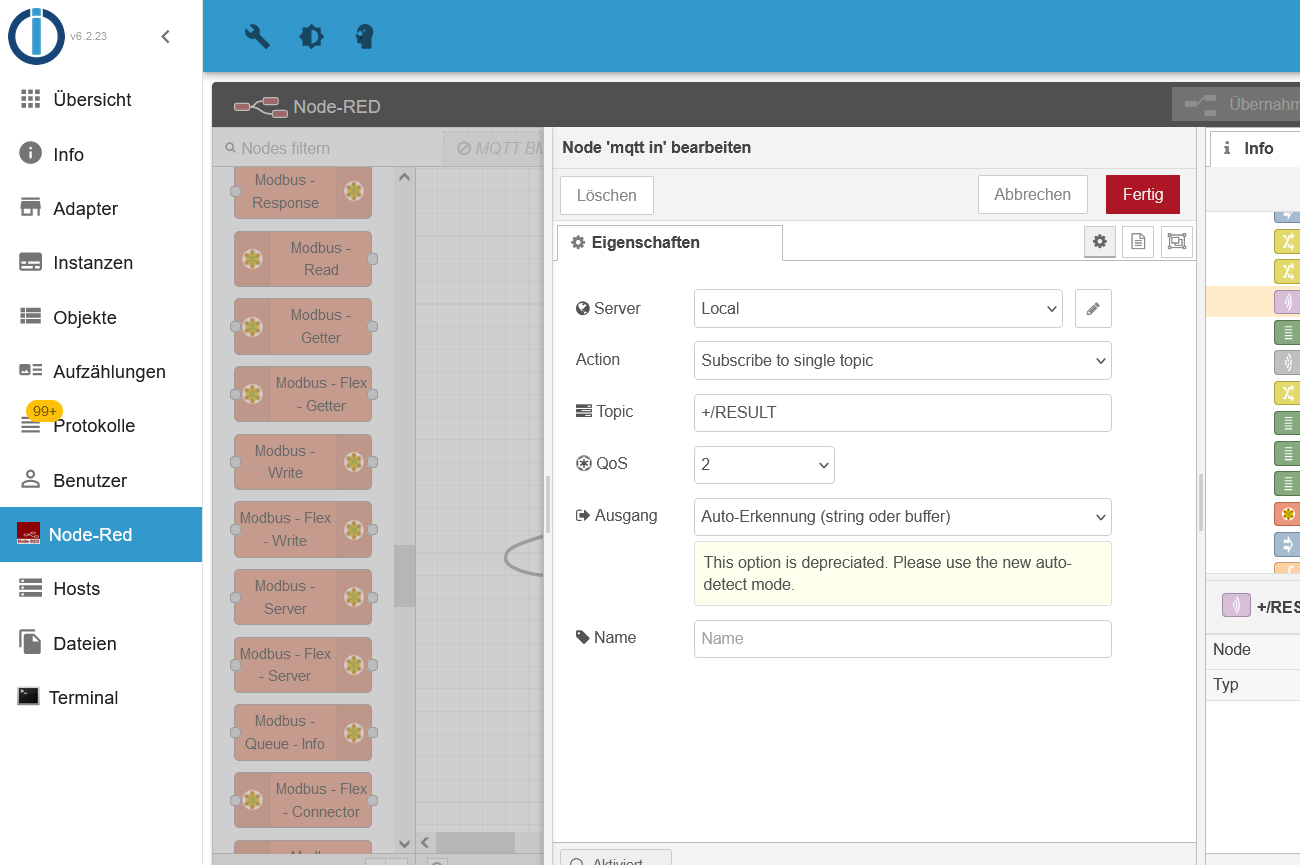
Task: Open the node description document icon
Action: [x=1138, y=242]
